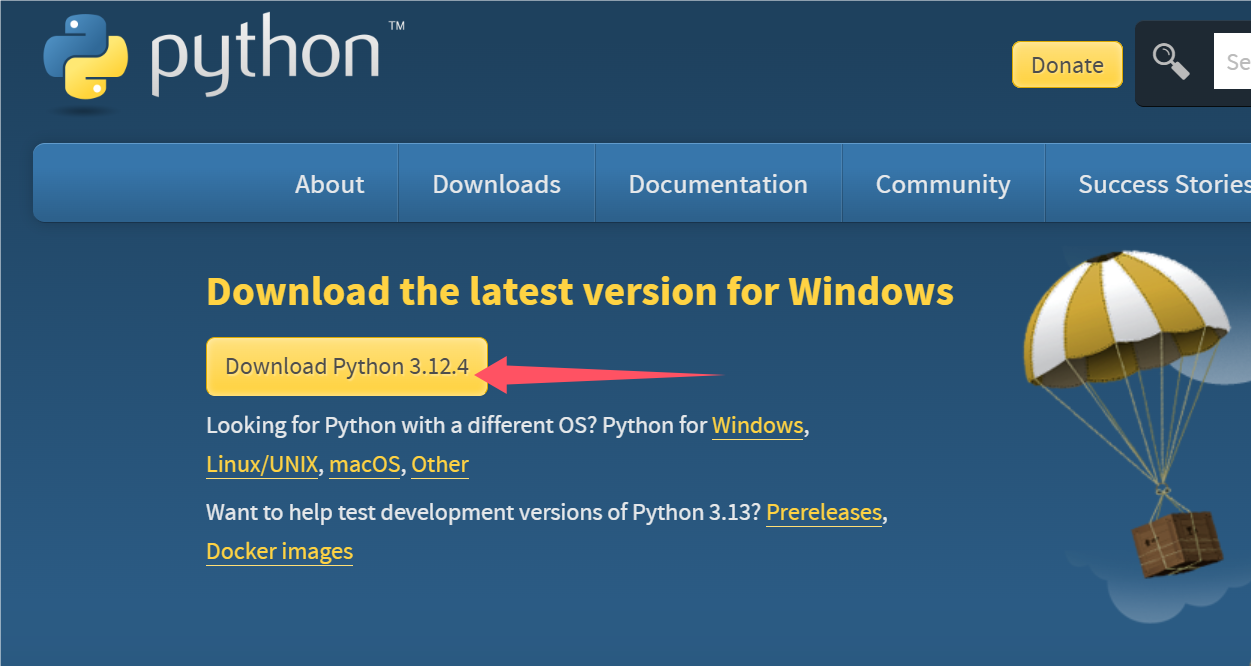Image resolution: width=1251 pixels, height=666 pixels.
Task: Follow the Linux/UNIX link
Action: pos(262,464)
